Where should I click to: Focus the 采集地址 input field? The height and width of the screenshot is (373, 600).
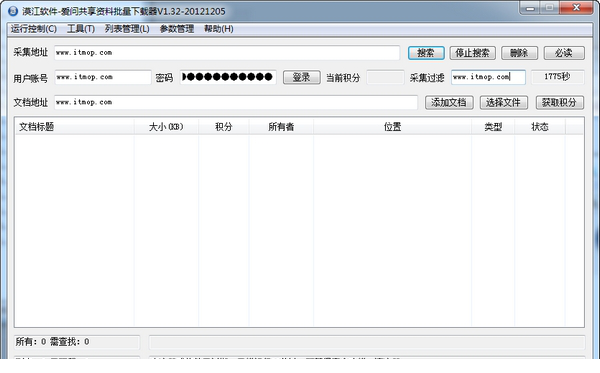[227, 53]
